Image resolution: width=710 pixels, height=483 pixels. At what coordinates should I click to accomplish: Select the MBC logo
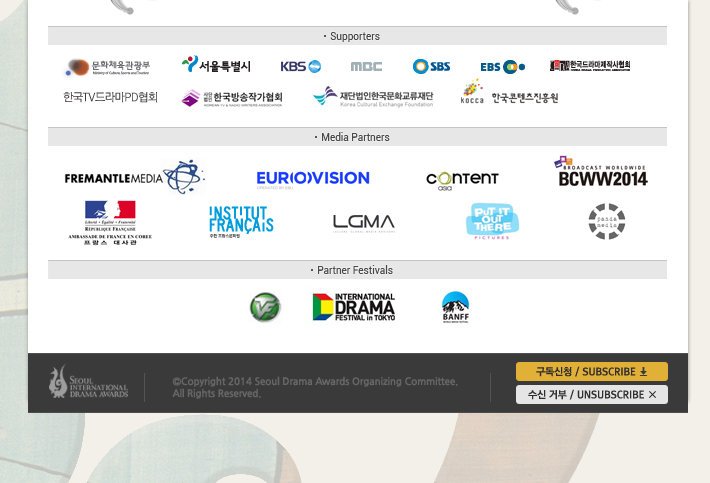coord(366,67)
